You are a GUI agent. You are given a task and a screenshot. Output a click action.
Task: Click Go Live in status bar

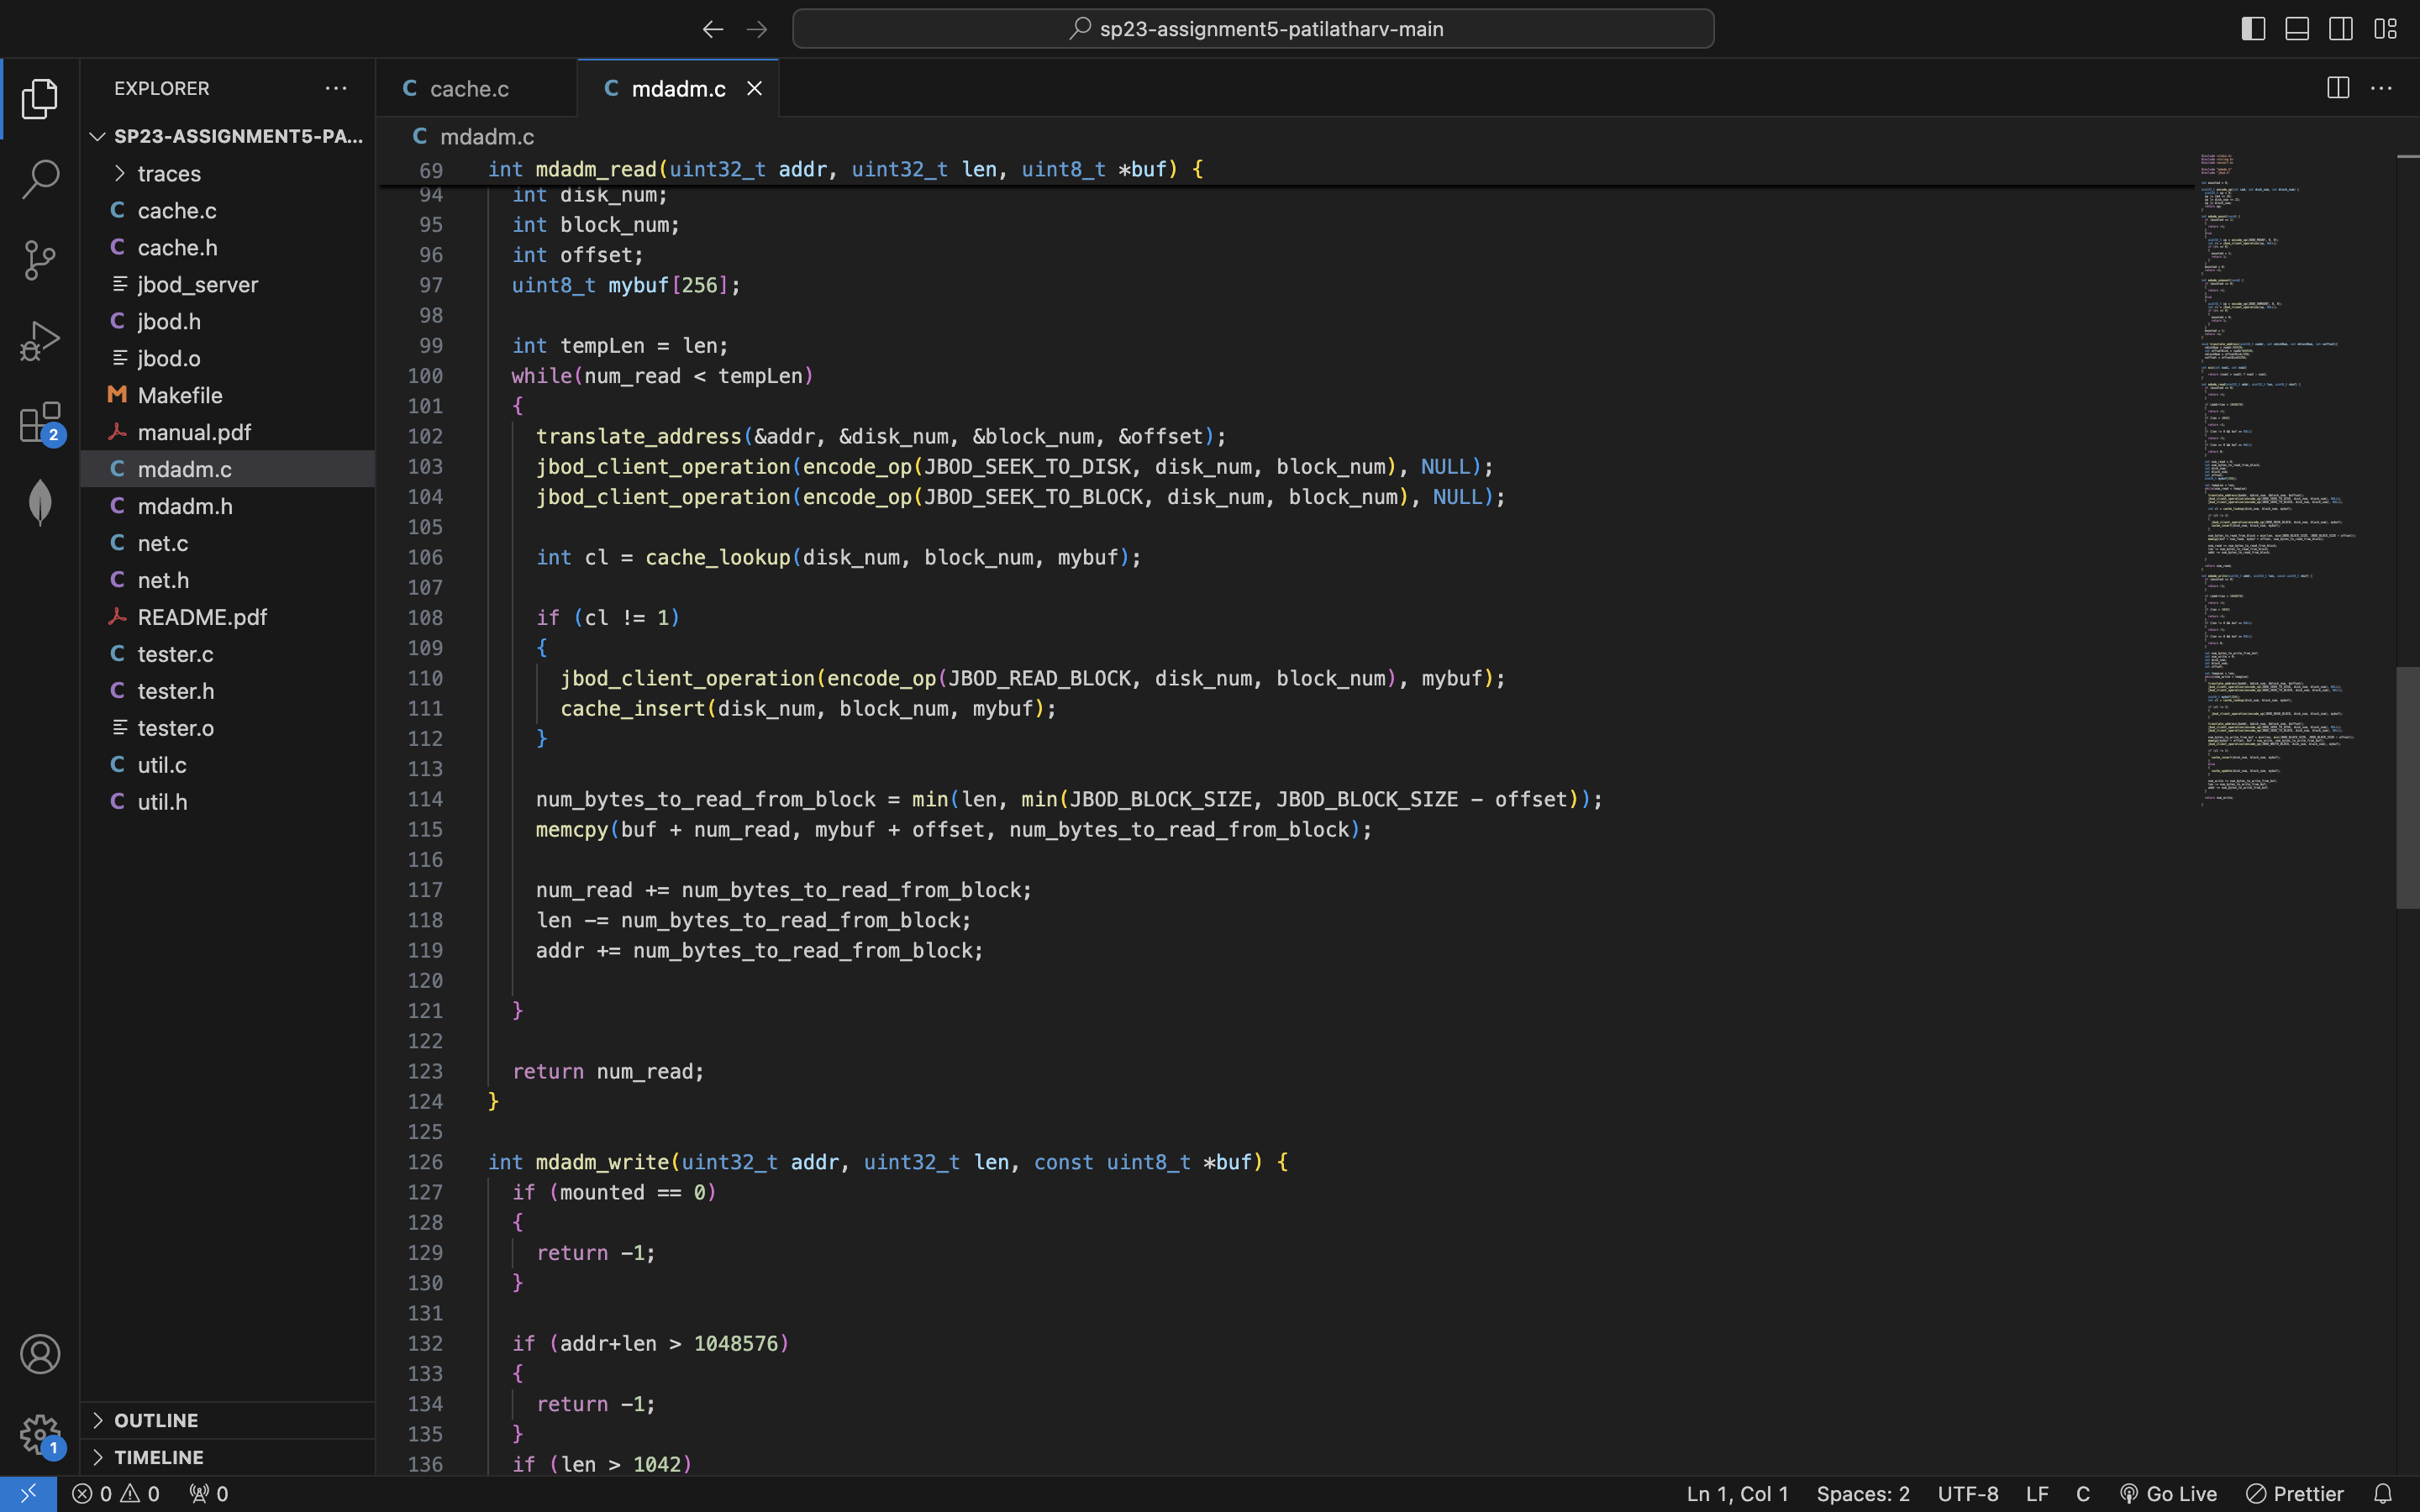pyautogui.click(x=2168, y=1493)
